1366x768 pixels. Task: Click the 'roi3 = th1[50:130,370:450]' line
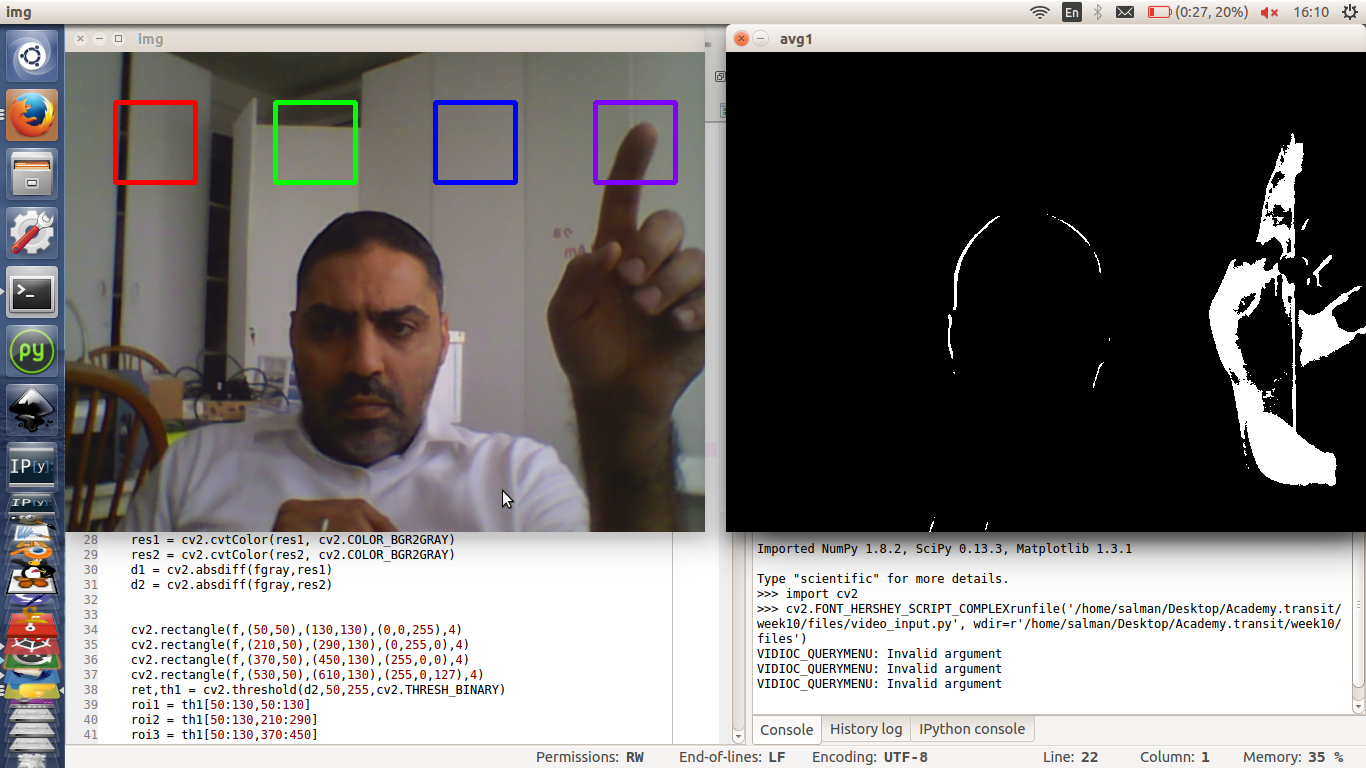[x=224, y=735]
